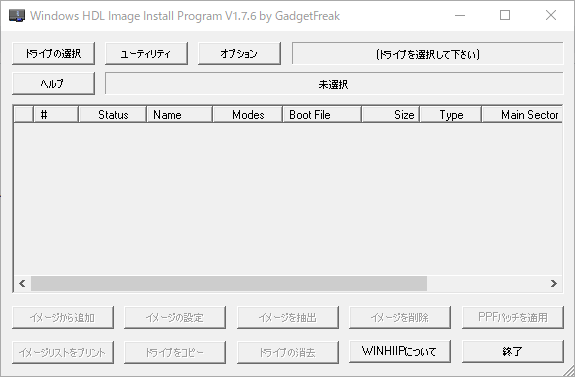The height and width of the screenshot is (377, 575).
Task: Sort by the # column header
Action: (x=56, y=114)
